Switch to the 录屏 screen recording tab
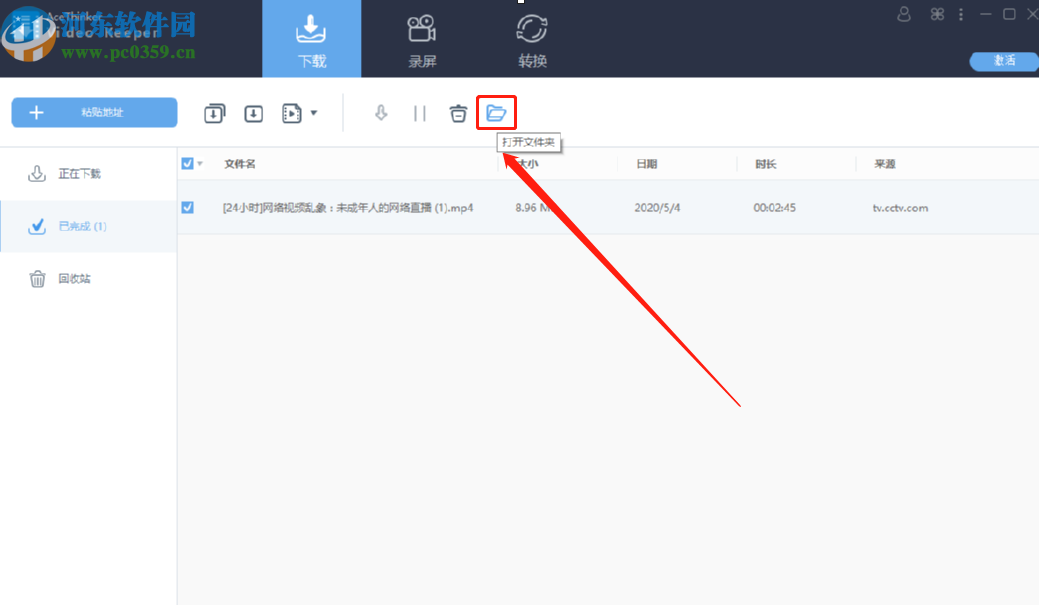Viewport: 1039px width, 605px height. point(421,38)
